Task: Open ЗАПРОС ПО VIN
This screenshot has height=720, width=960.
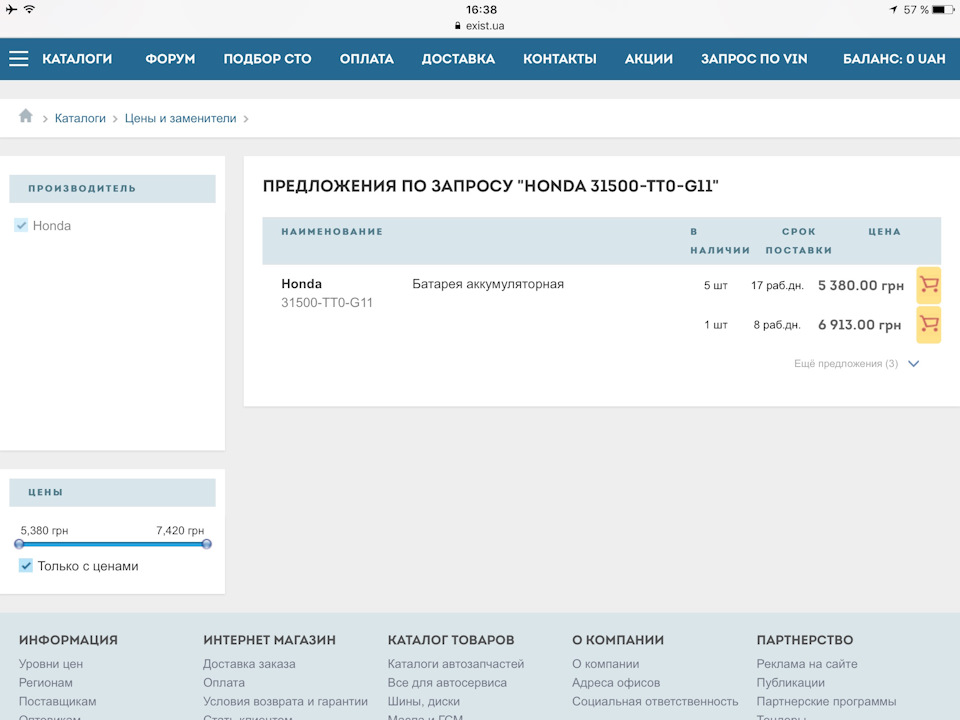Action: (754, 59)
